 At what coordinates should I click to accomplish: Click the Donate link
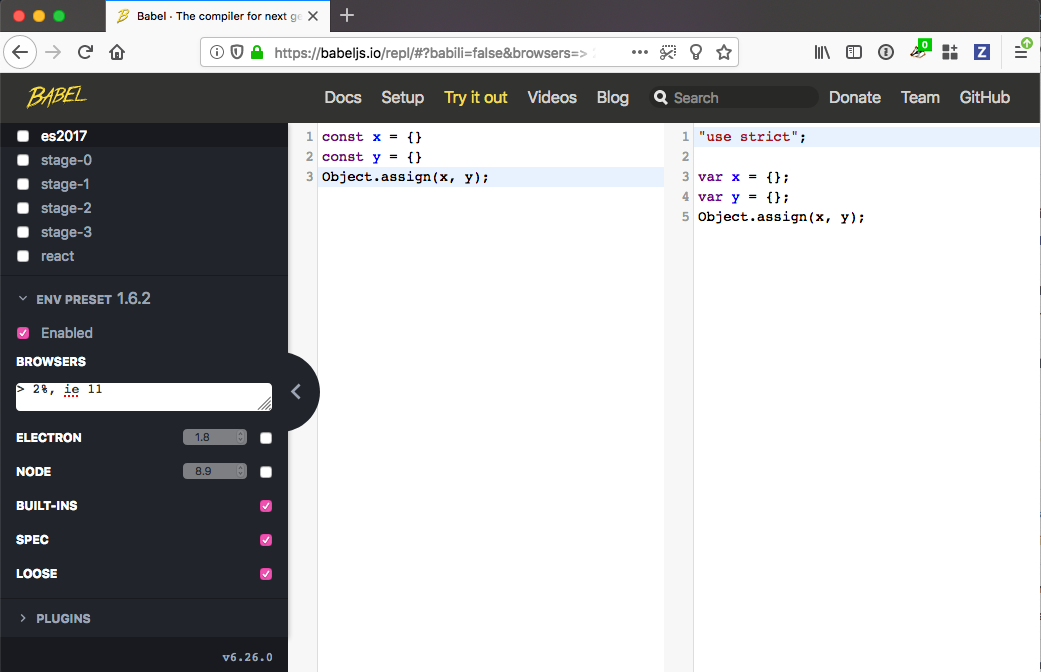coord(854,97)
